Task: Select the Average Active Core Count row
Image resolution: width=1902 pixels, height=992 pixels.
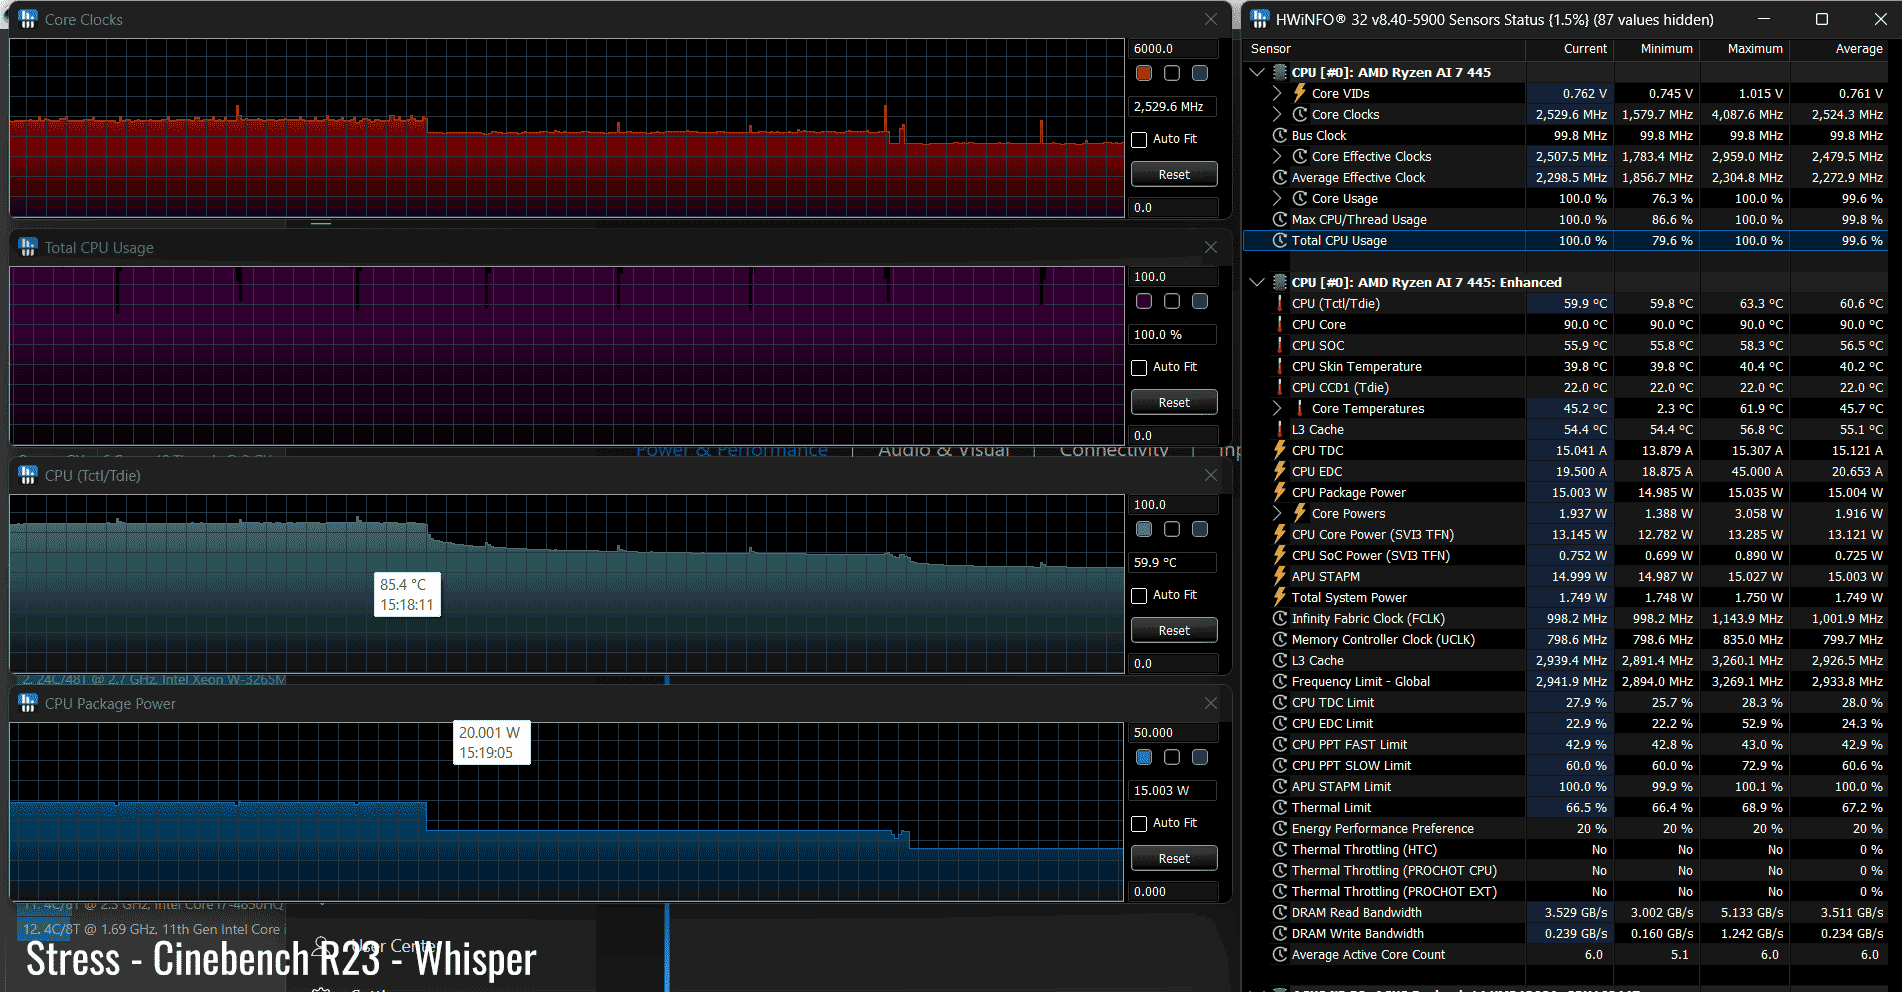Action: tap(1566, 954)
